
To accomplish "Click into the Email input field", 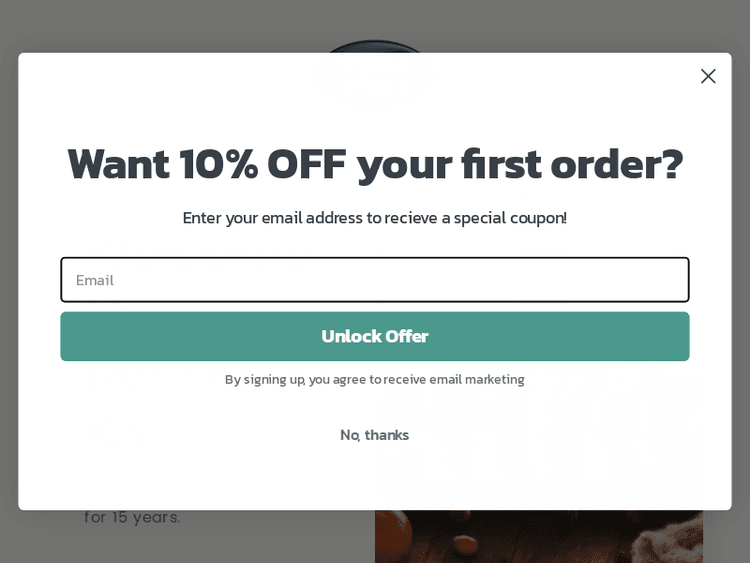I will pos(374,280).
